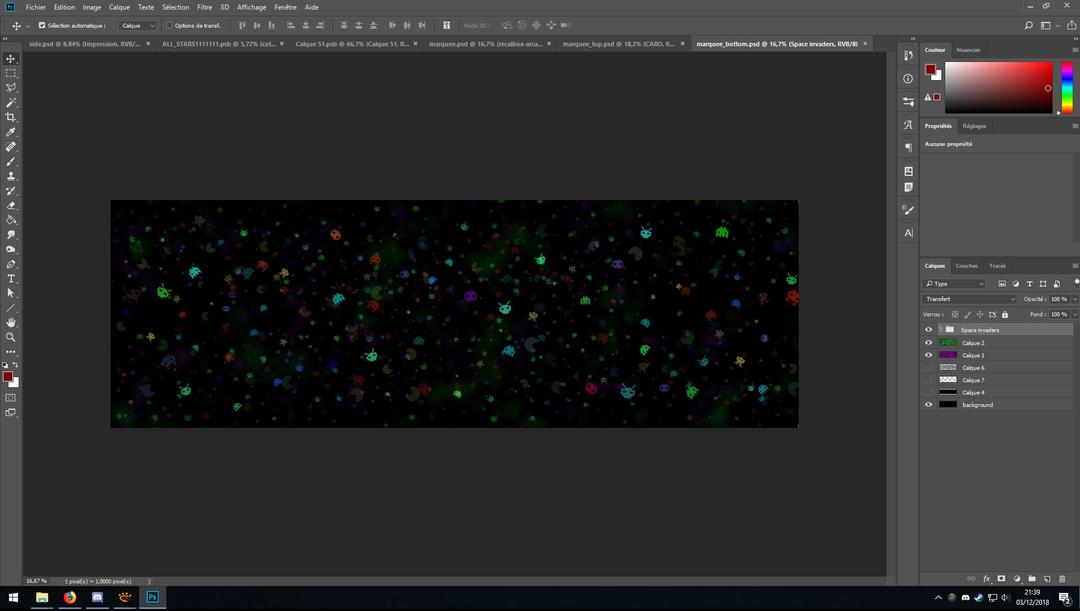Pick a shade in the color field

[x=998, y=87]
